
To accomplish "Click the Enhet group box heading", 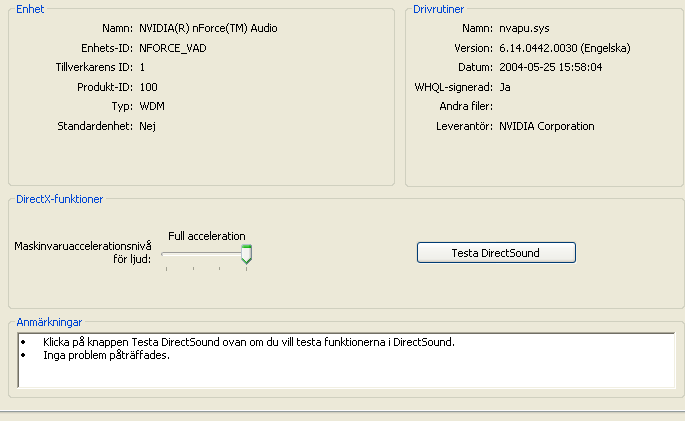I will pyautogui.click(x=30, y=9).
